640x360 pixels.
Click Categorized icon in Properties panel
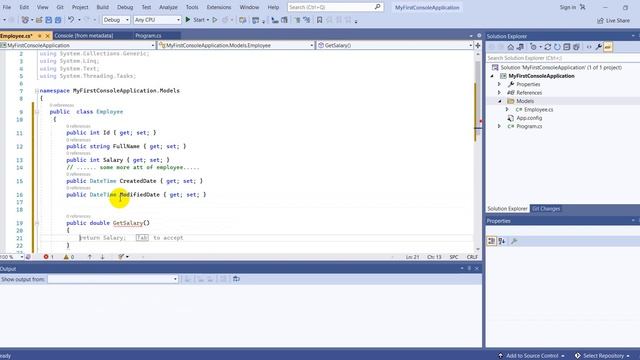click(x=491, y=241)
